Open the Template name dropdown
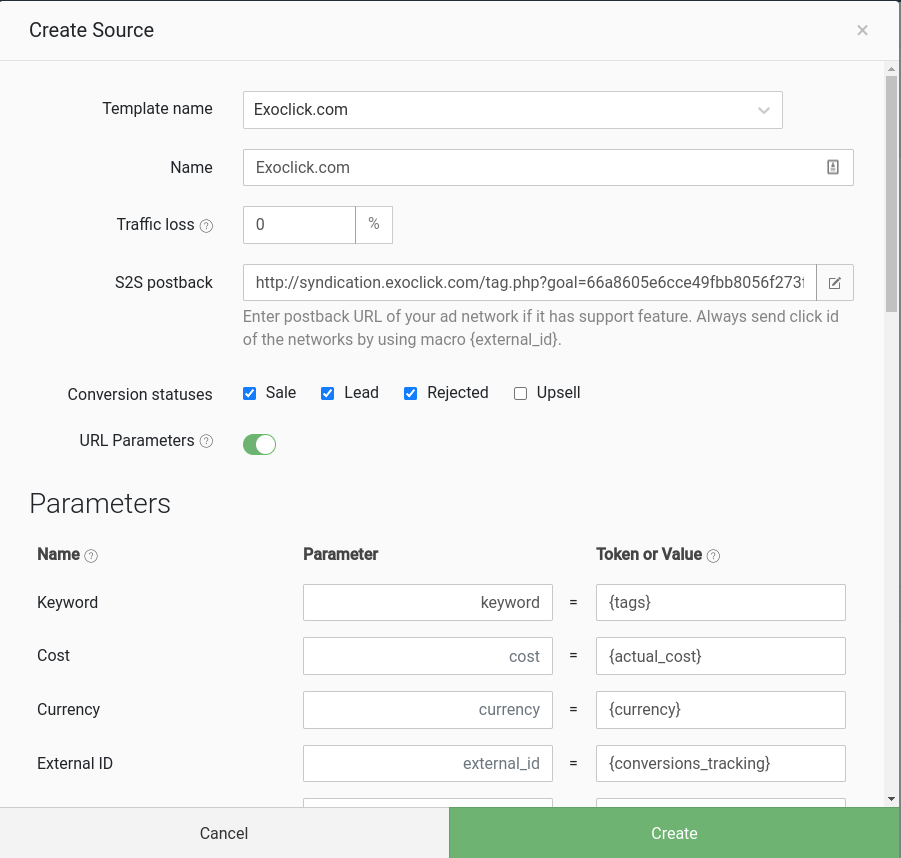Image resolution: width=901 pixels, height=858 pixels. (x=512, y=110)
